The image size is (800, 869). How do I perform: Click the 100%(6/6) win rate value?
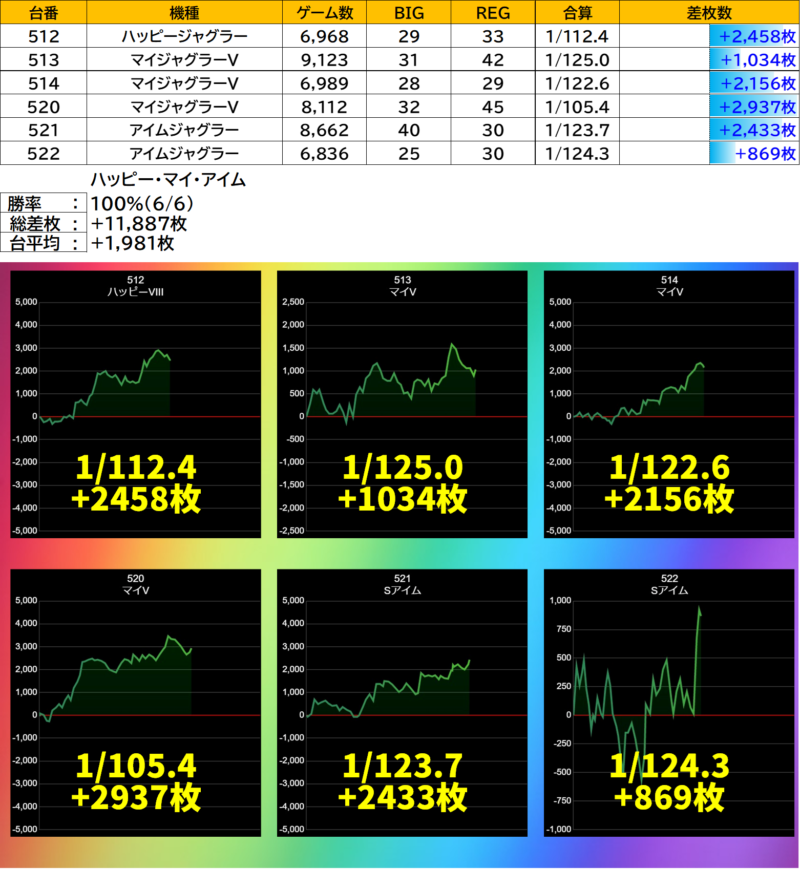click(142, 203)
